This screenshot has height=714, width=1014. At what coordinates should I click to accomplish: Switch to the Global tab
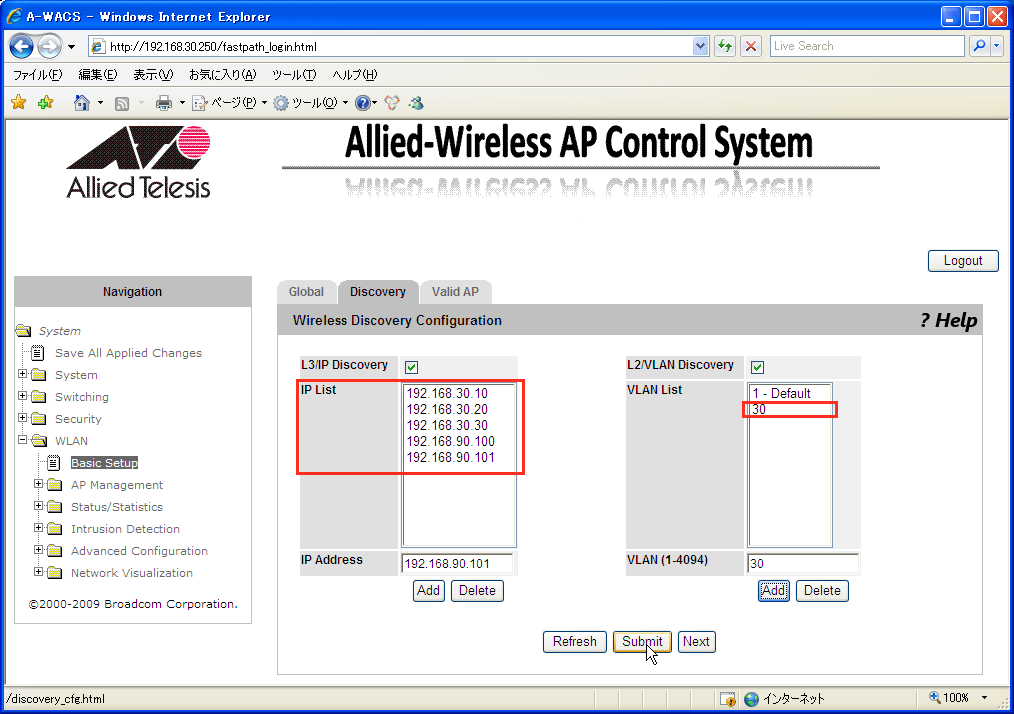(307, 292)
